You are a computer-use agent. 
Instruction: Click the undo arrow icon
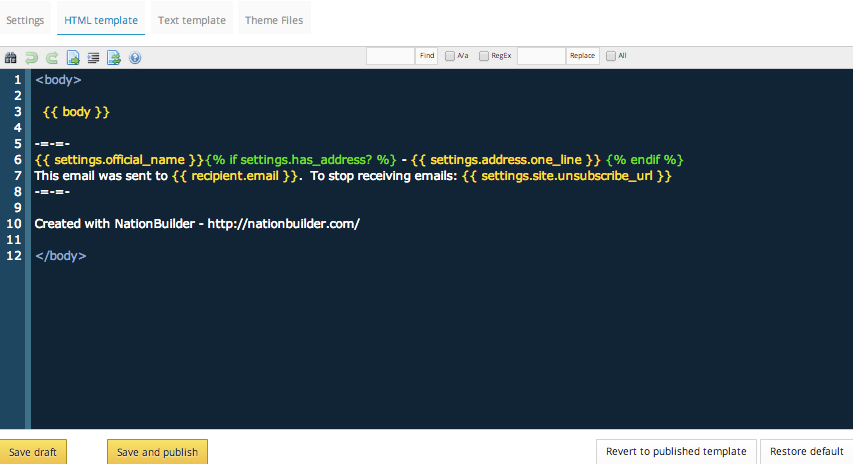tap(31, 58)
